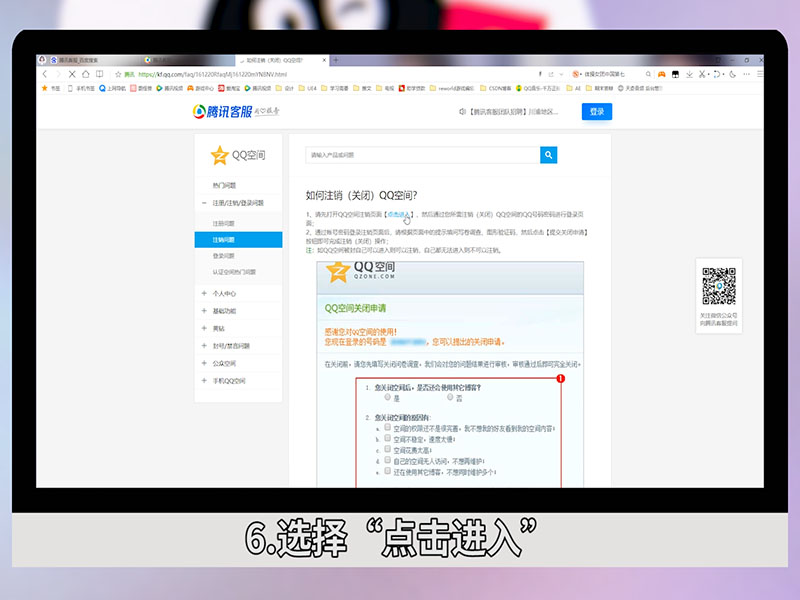Bookmark this page with the address bar star
This screenshot has width=800, height=600.
pos(118,74)
